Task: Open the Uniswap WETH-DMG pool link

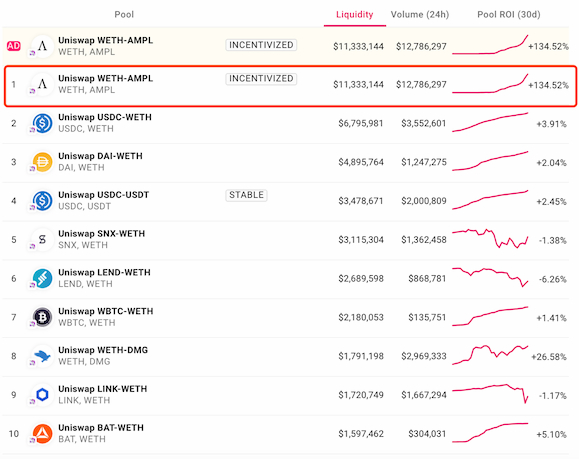Action: pyautogui.click(x=103, y=350)
